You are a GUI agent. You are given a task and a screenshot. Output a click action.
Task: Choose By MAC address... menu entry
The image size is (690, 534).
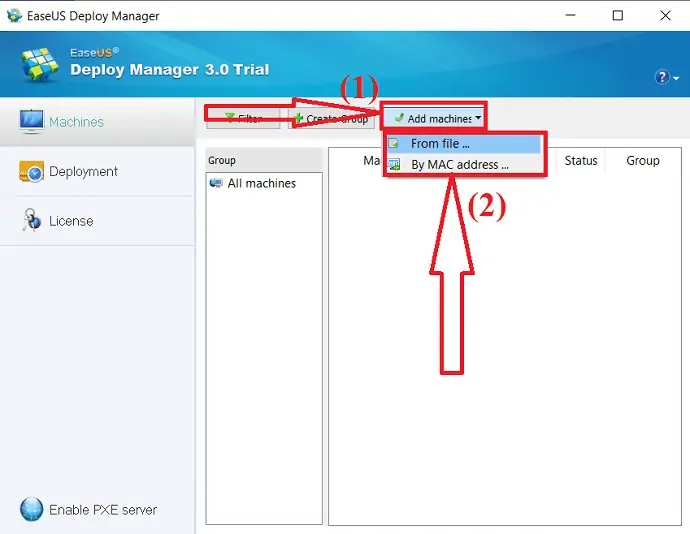(x=464, y=165)
